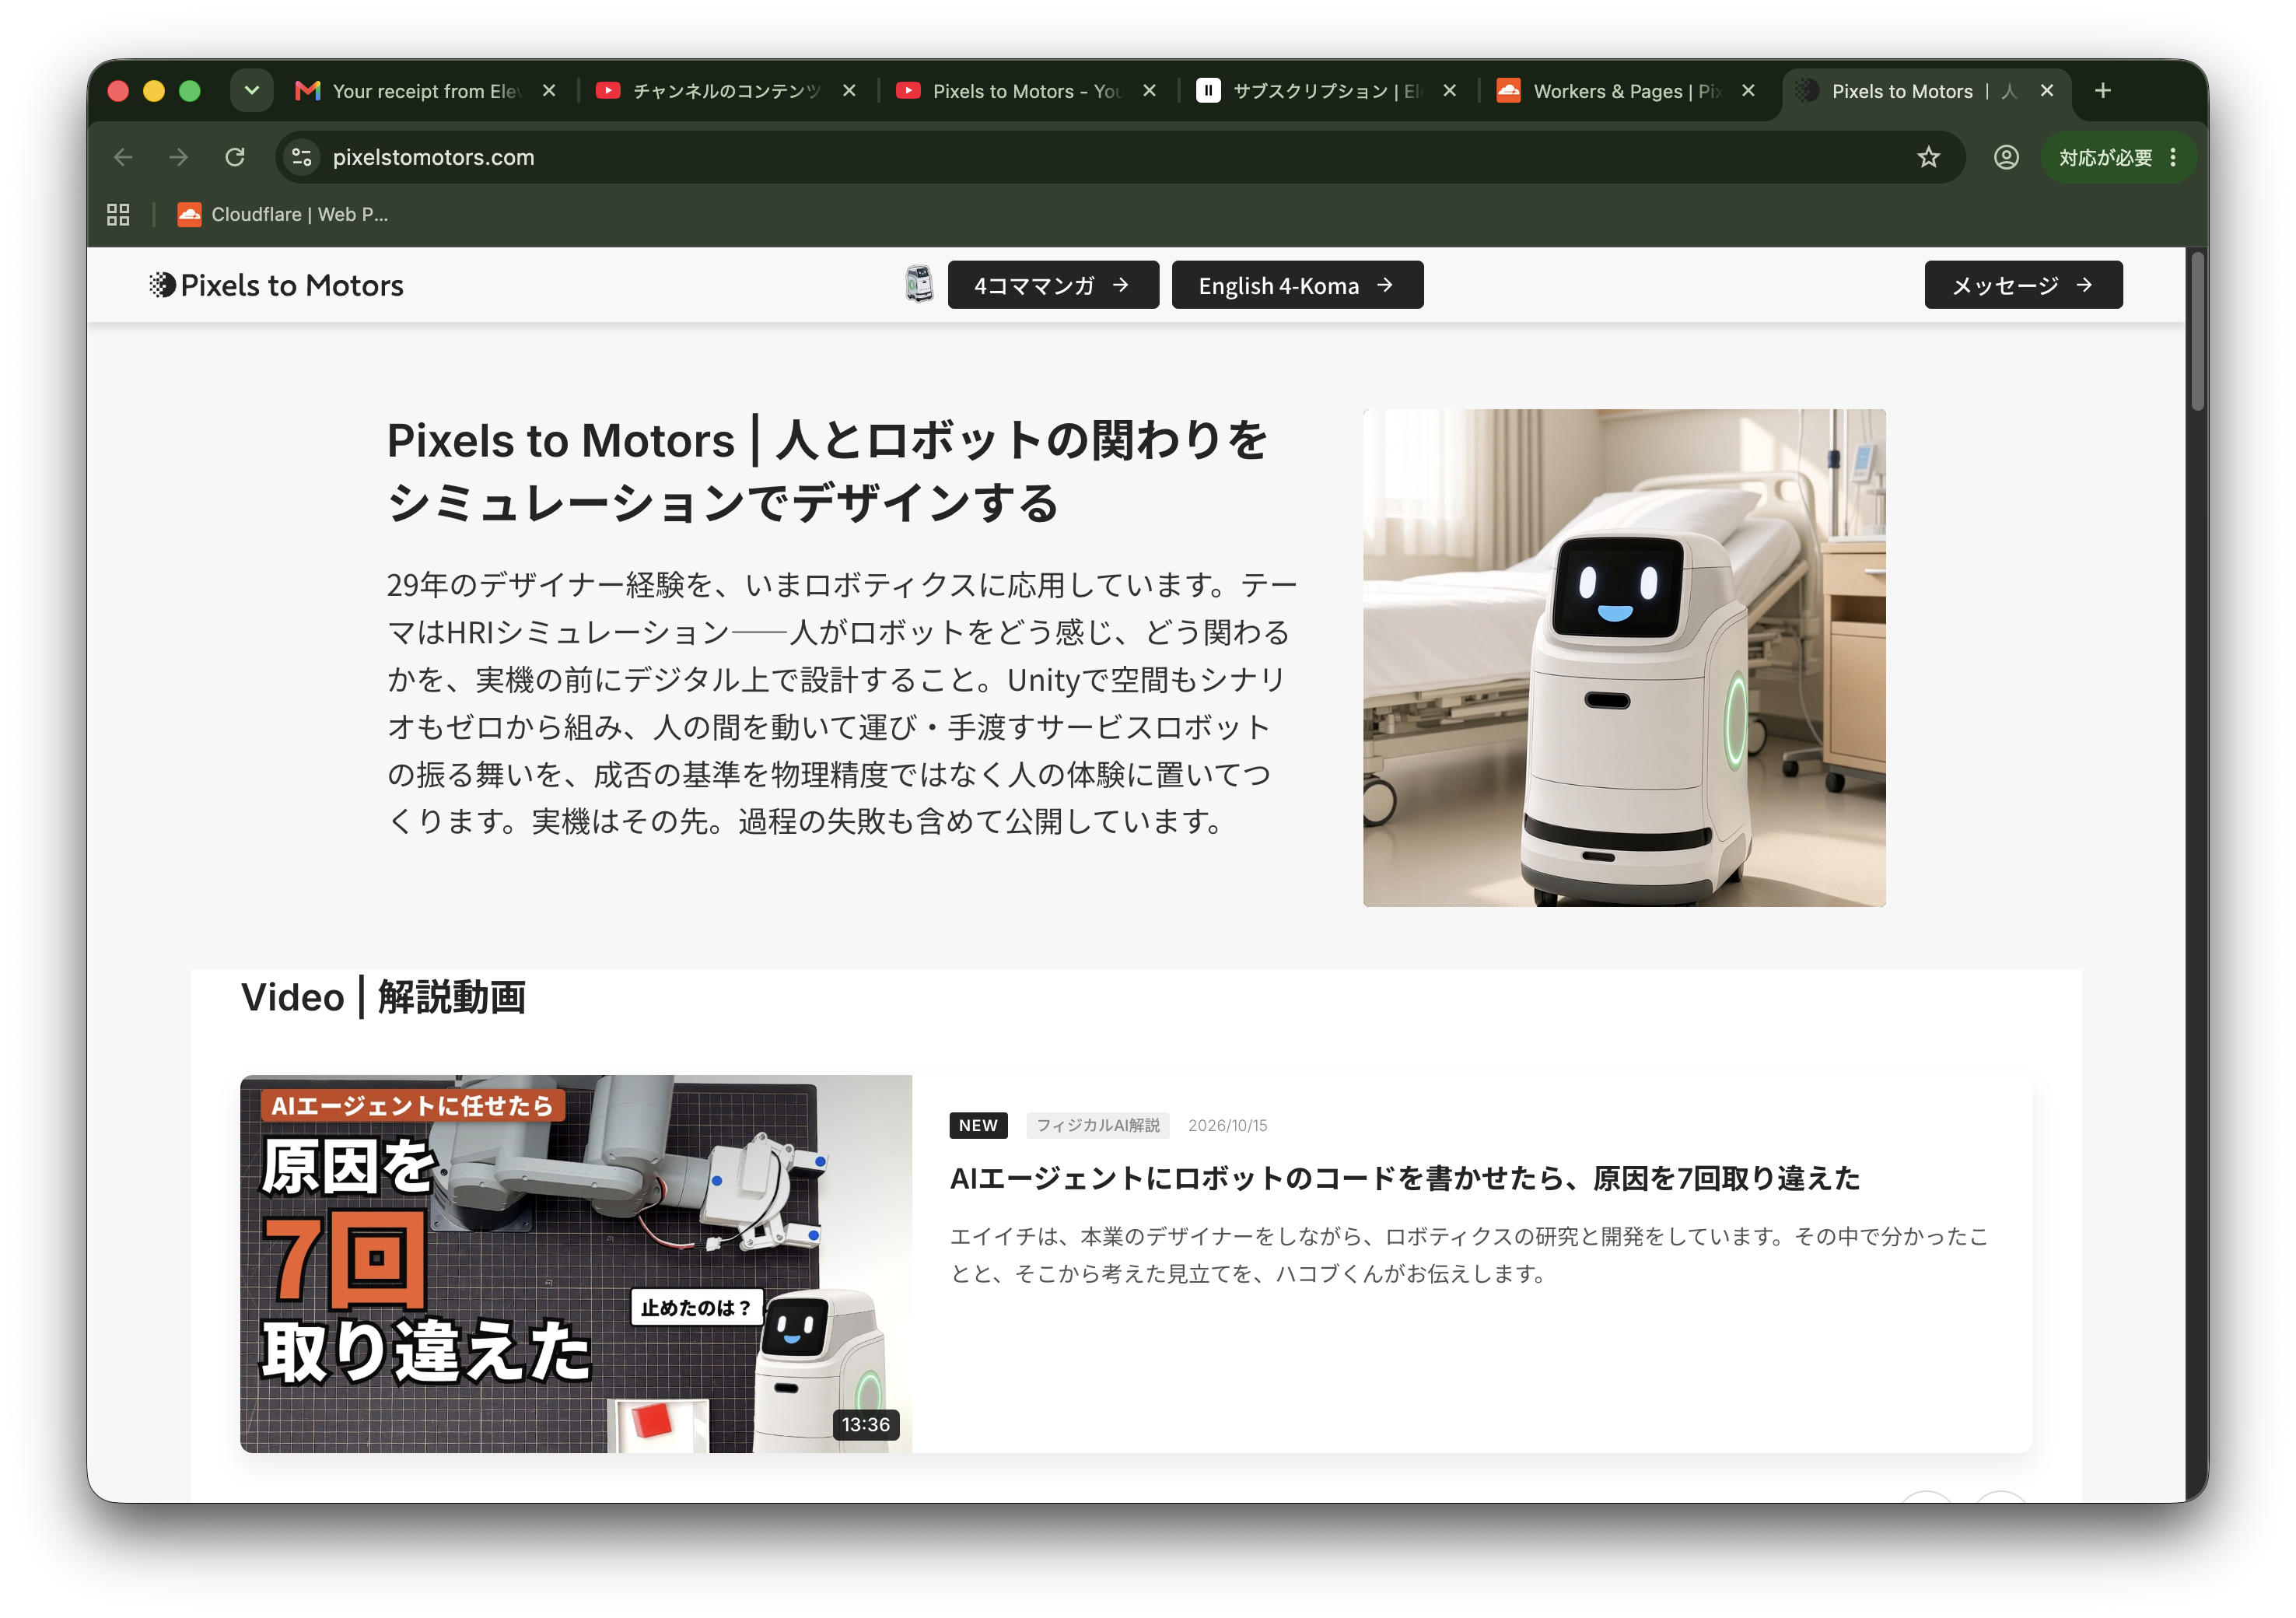
Task: Open the new tab plus button
Action: point(2103,91)
